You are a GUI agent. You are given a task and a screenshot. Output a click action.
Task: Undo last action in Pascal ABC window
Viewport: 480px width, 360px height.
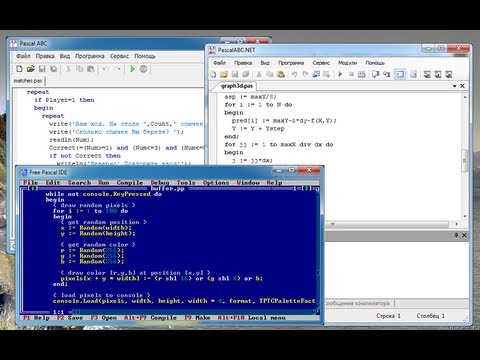[106, 69]
